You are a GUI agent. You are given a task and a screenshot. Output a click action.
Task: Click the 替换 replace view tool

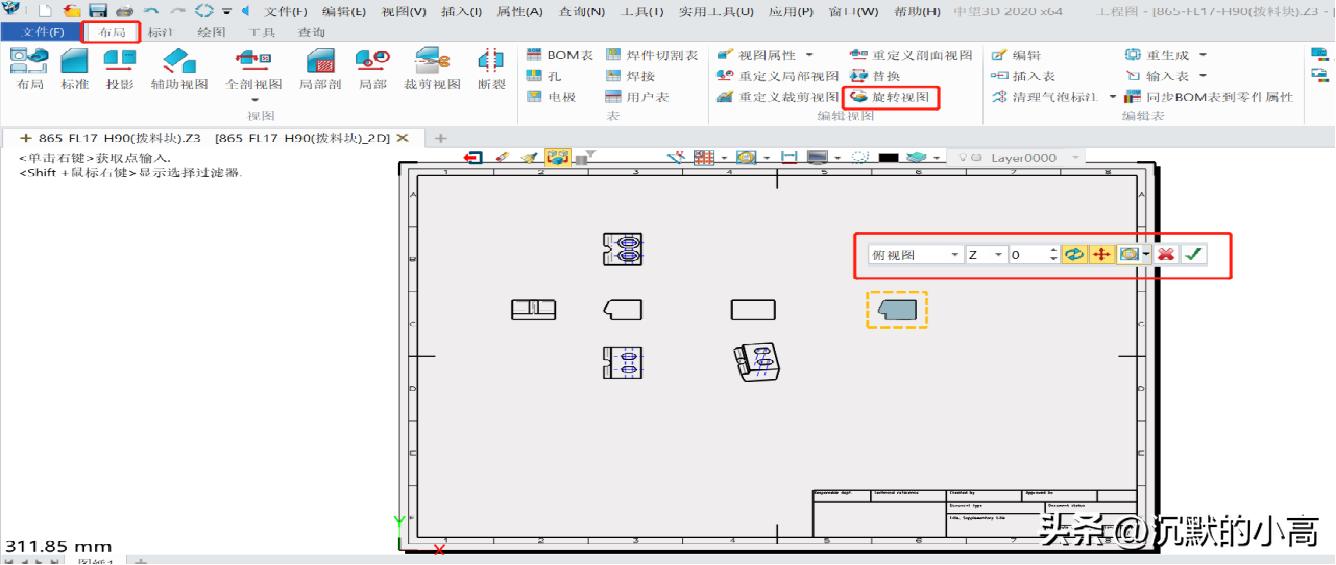coord(875,76)
